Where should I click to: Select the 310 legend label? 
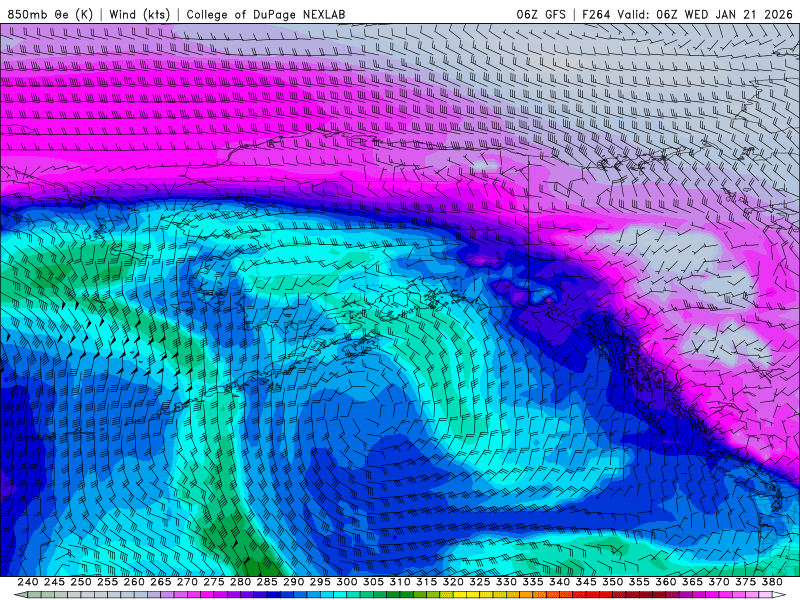[399, 582]
